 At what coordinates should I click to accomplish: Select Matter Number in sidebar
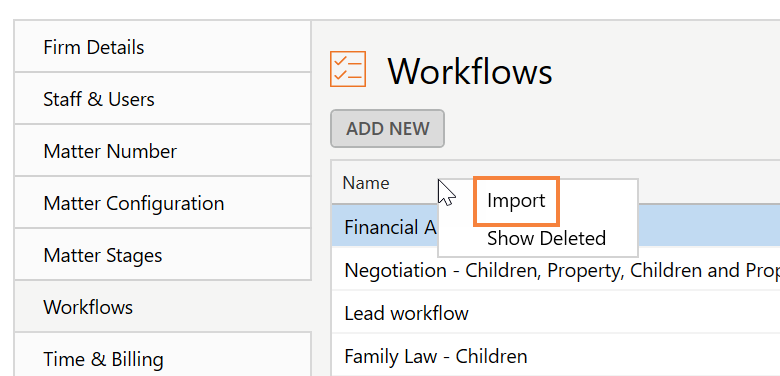pyautogui.click(x=163, y=151)
